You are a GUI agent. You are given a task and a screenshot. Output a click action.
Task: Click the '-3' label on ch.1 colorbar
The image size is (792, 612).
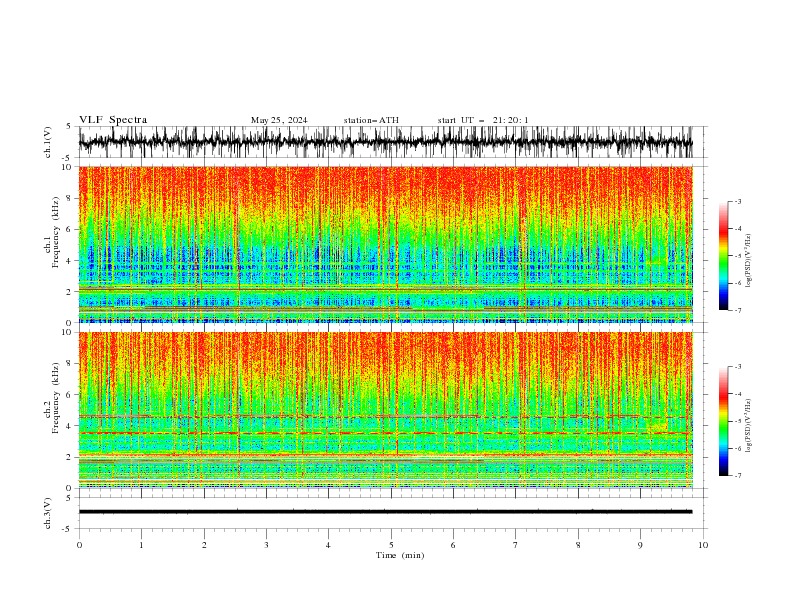click(737, 201)
